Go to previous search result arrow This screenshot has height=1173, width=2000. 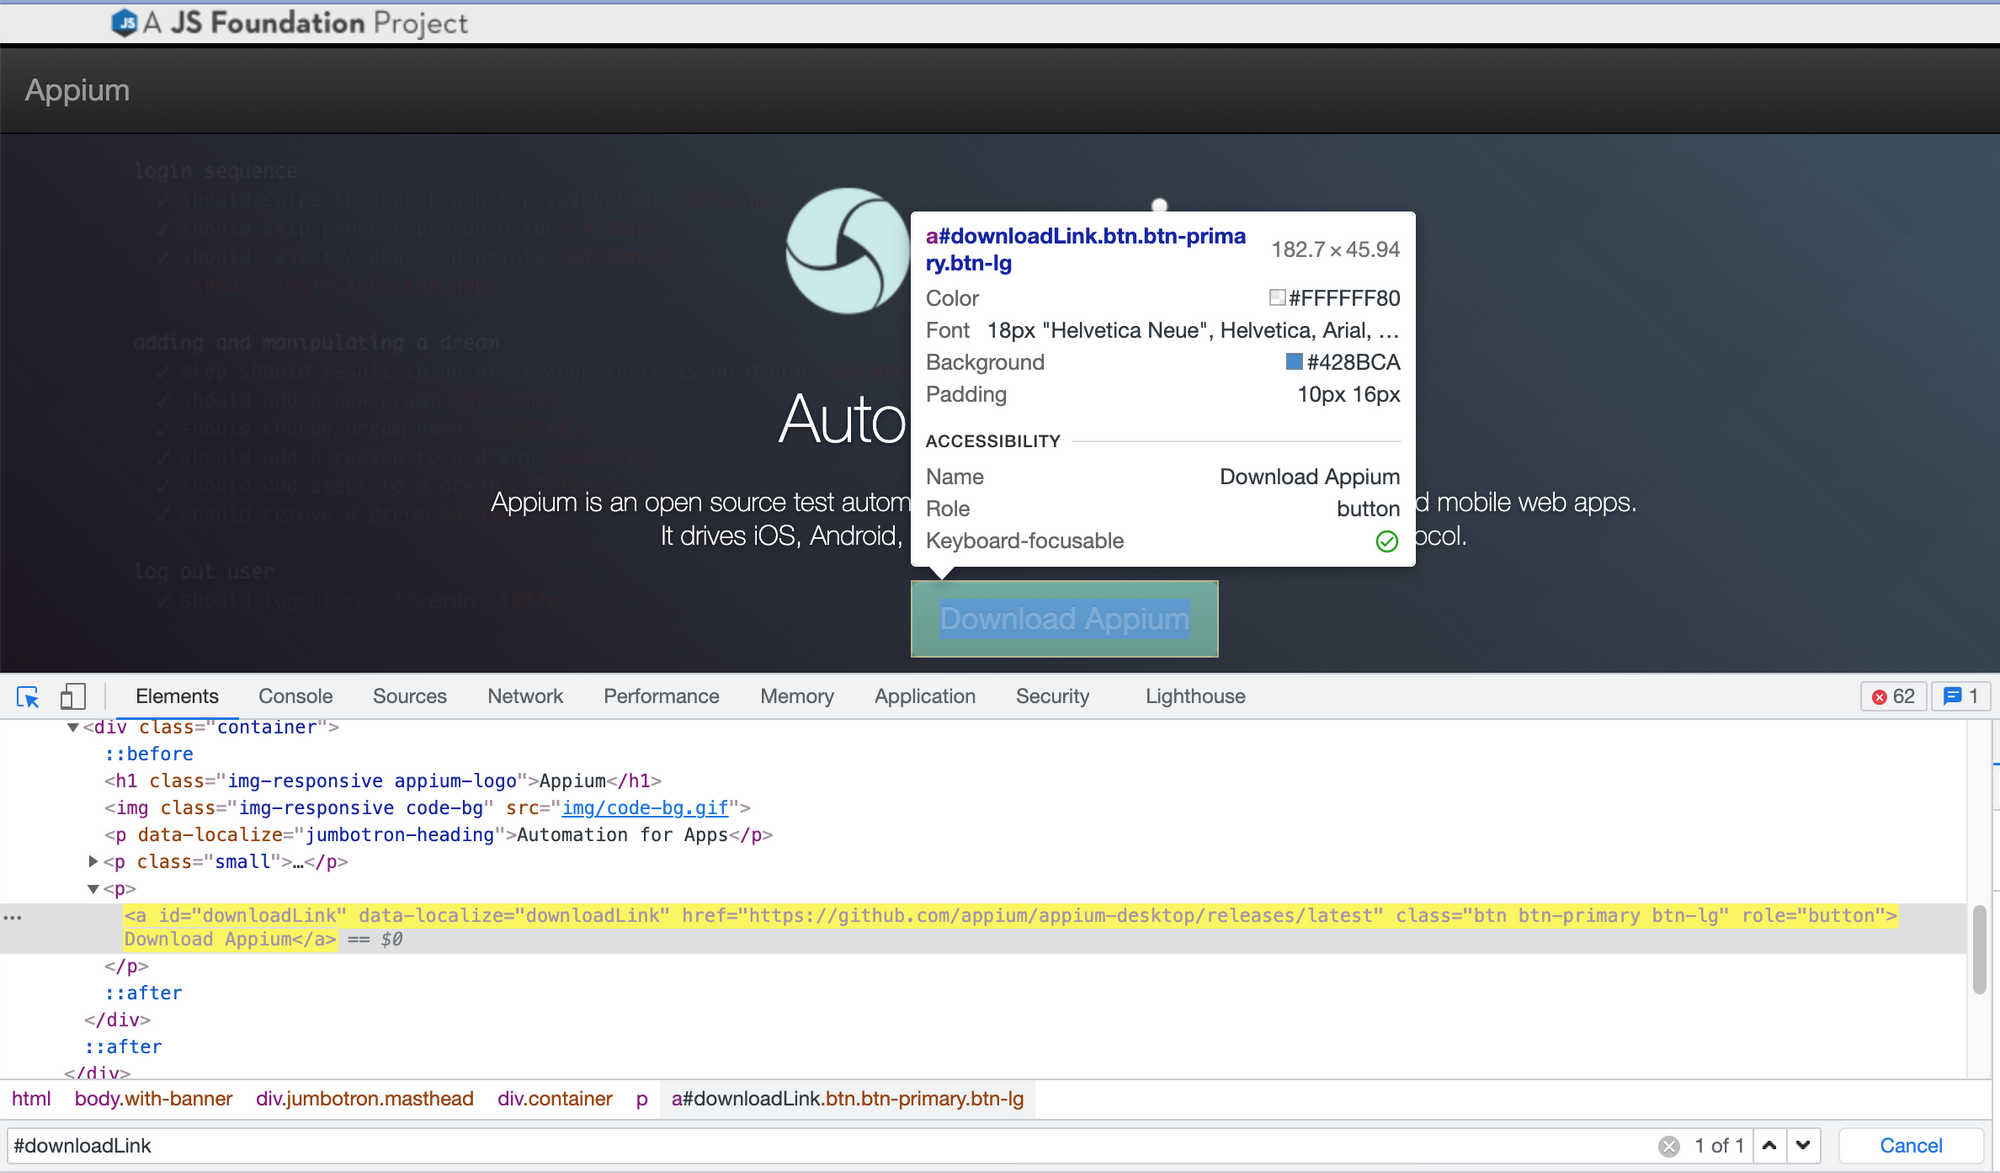(x=1769, y=1146)
